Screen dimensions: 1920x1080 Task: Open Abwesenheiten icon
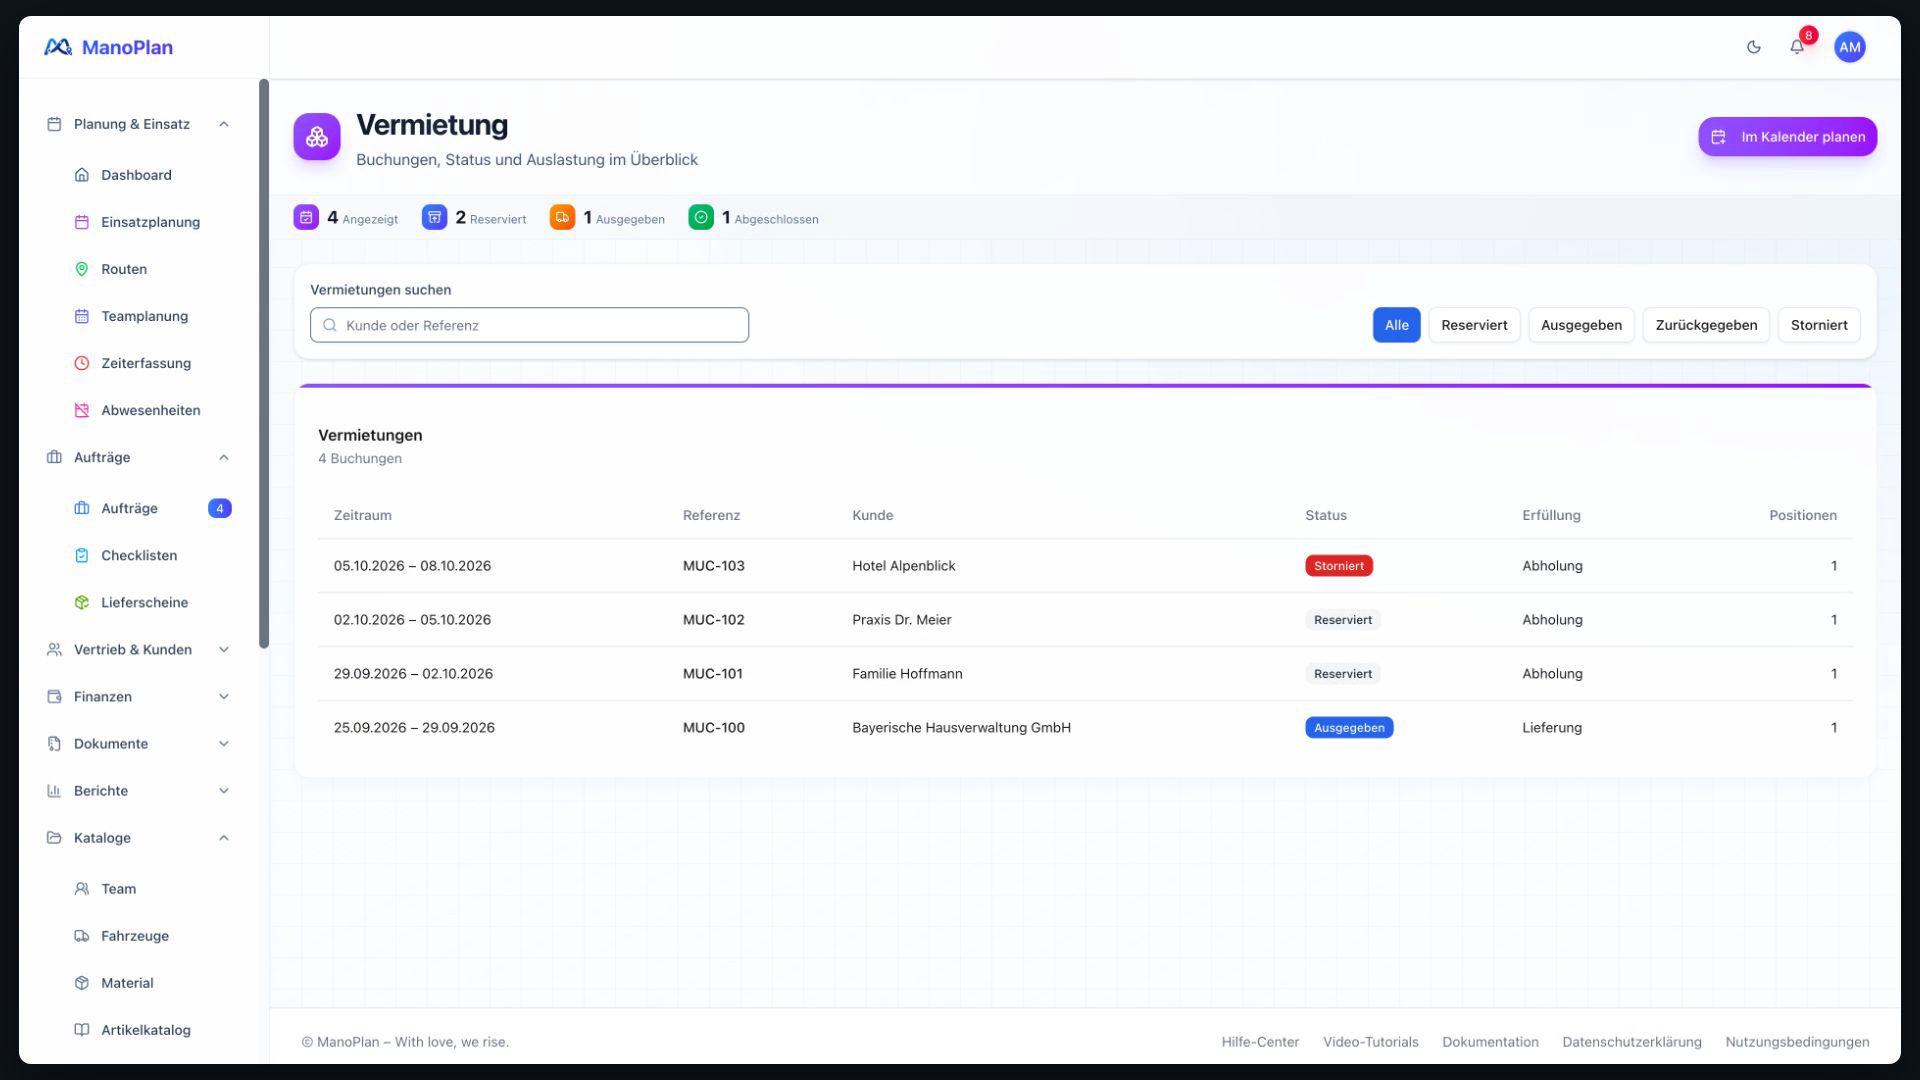(x=82, y=410)
